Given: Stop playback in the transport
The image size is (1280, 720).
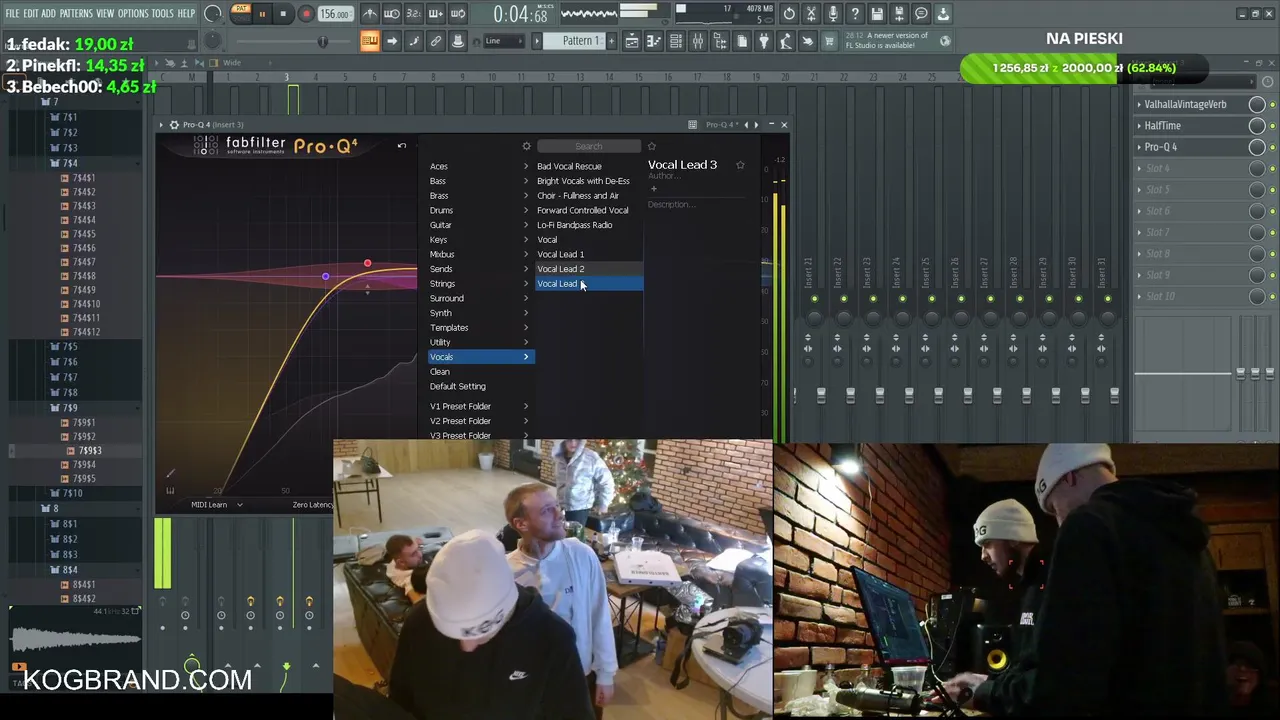Looking at the screenshot, I should pyautogui.click(x=284, y=14).
